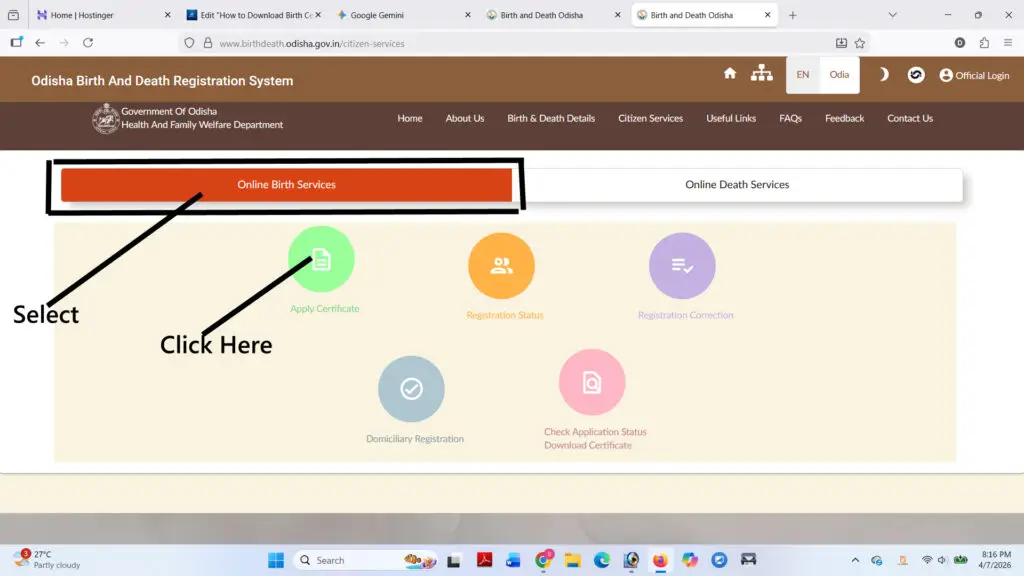Open the orange Registration Status icon
Image resolution: width=1024 pixels, height=576 pixels.
[501, 266]
